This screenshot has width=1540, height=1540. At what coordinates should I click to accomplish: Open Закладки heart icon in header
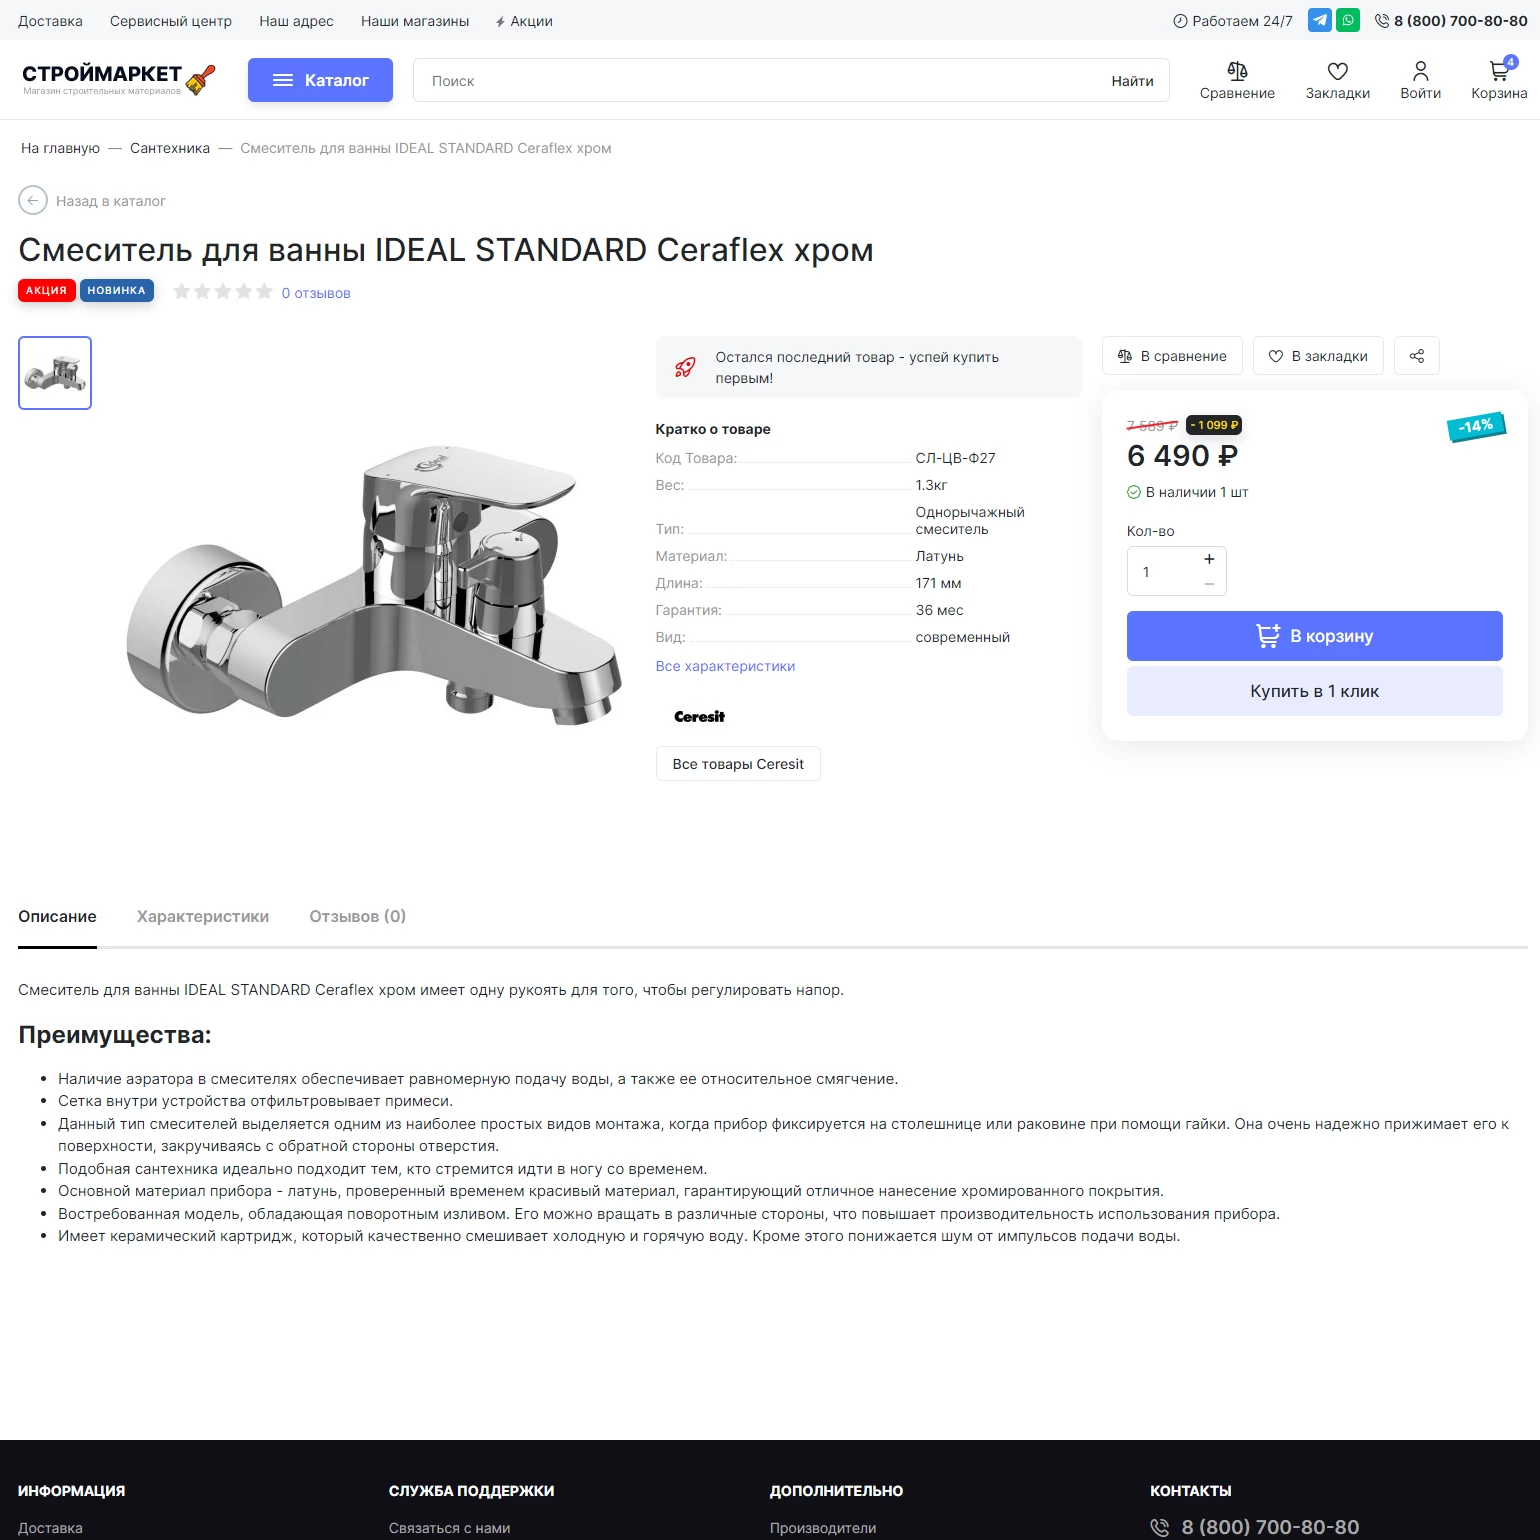click(x=1337, y=71)
